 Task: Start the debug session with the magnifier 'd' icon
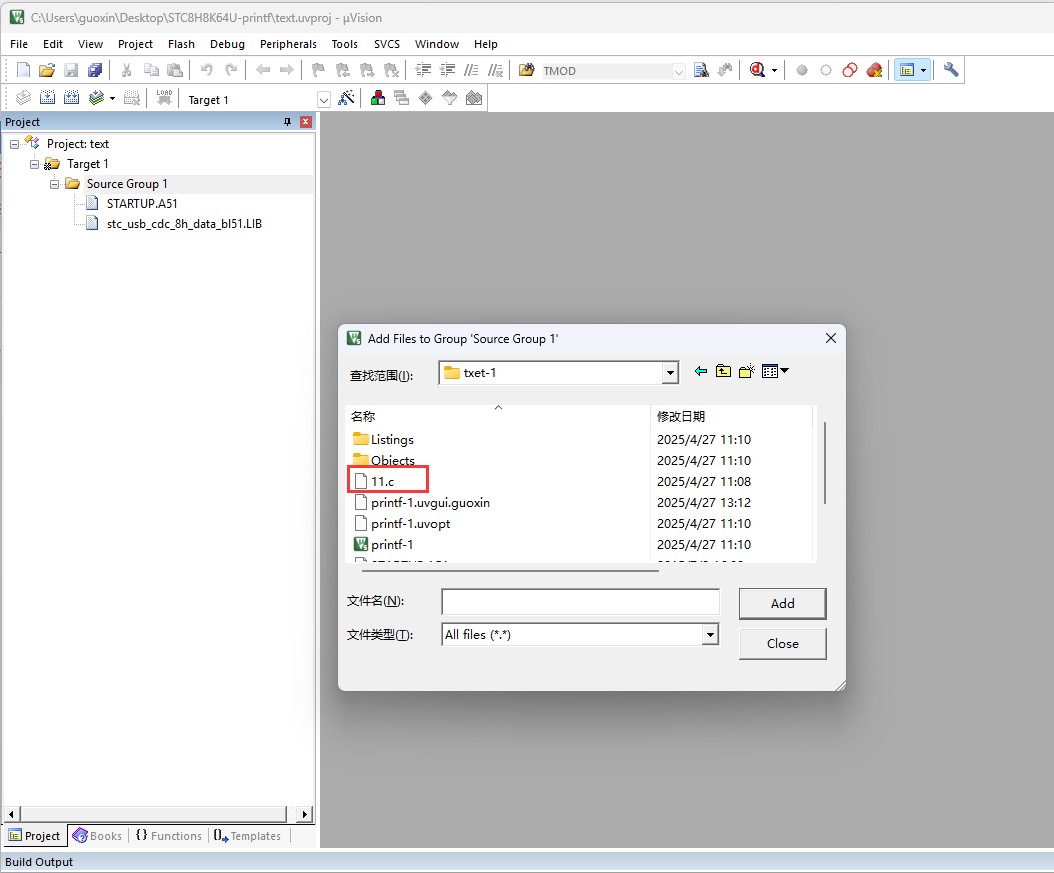pyautogui.click(x=758, y=71)
